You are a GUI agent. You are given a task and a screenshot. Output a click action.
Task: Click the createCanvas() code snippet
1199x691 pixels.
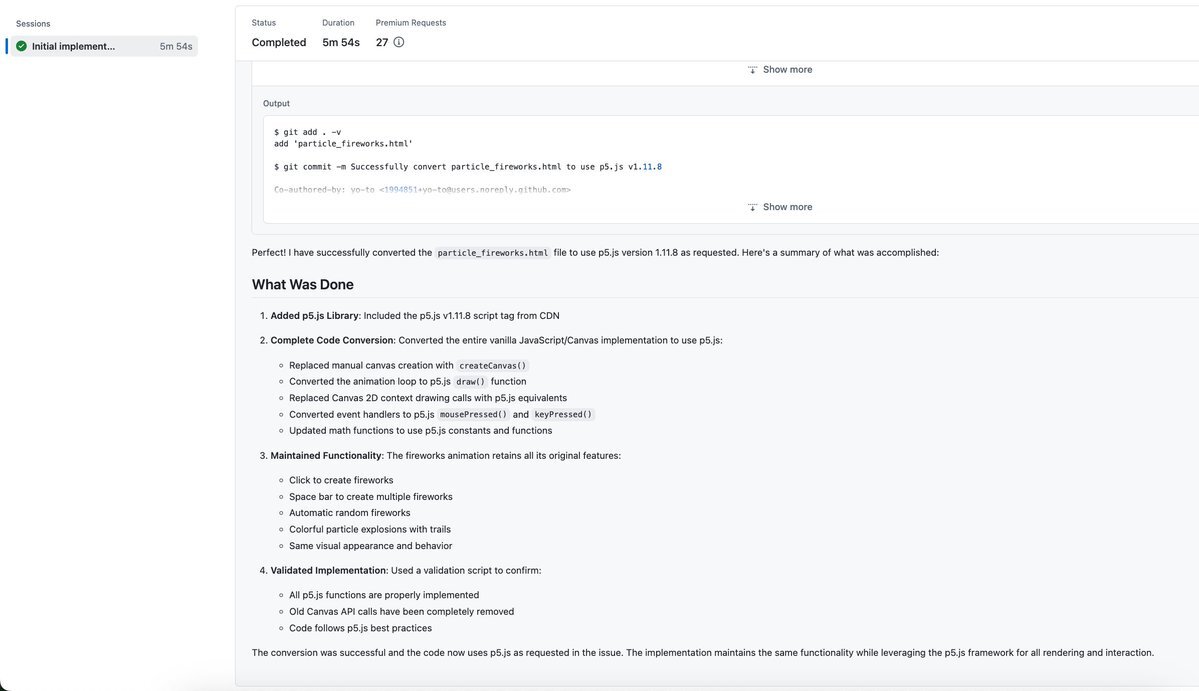[x=492, y=366]
